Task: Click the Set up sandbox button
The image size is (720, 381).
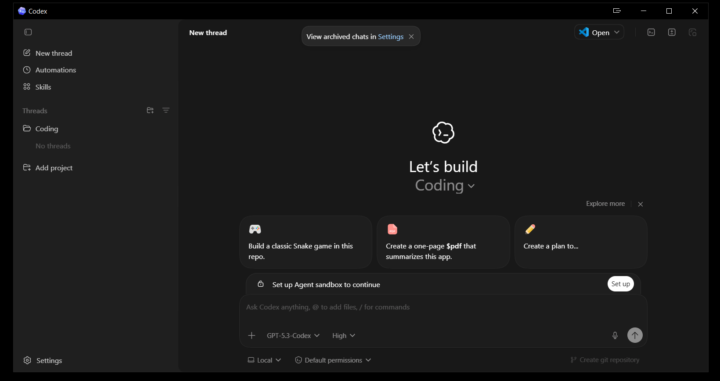Action: tap(620, 284)
